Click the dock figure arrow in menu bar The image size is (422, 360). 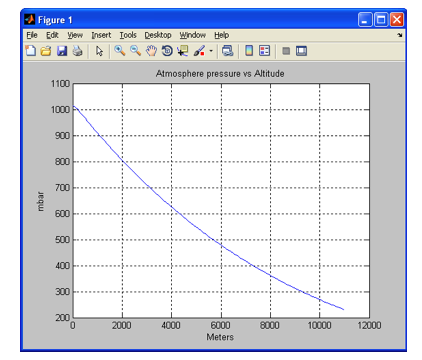pyautogui.click(x=400, y=35)
